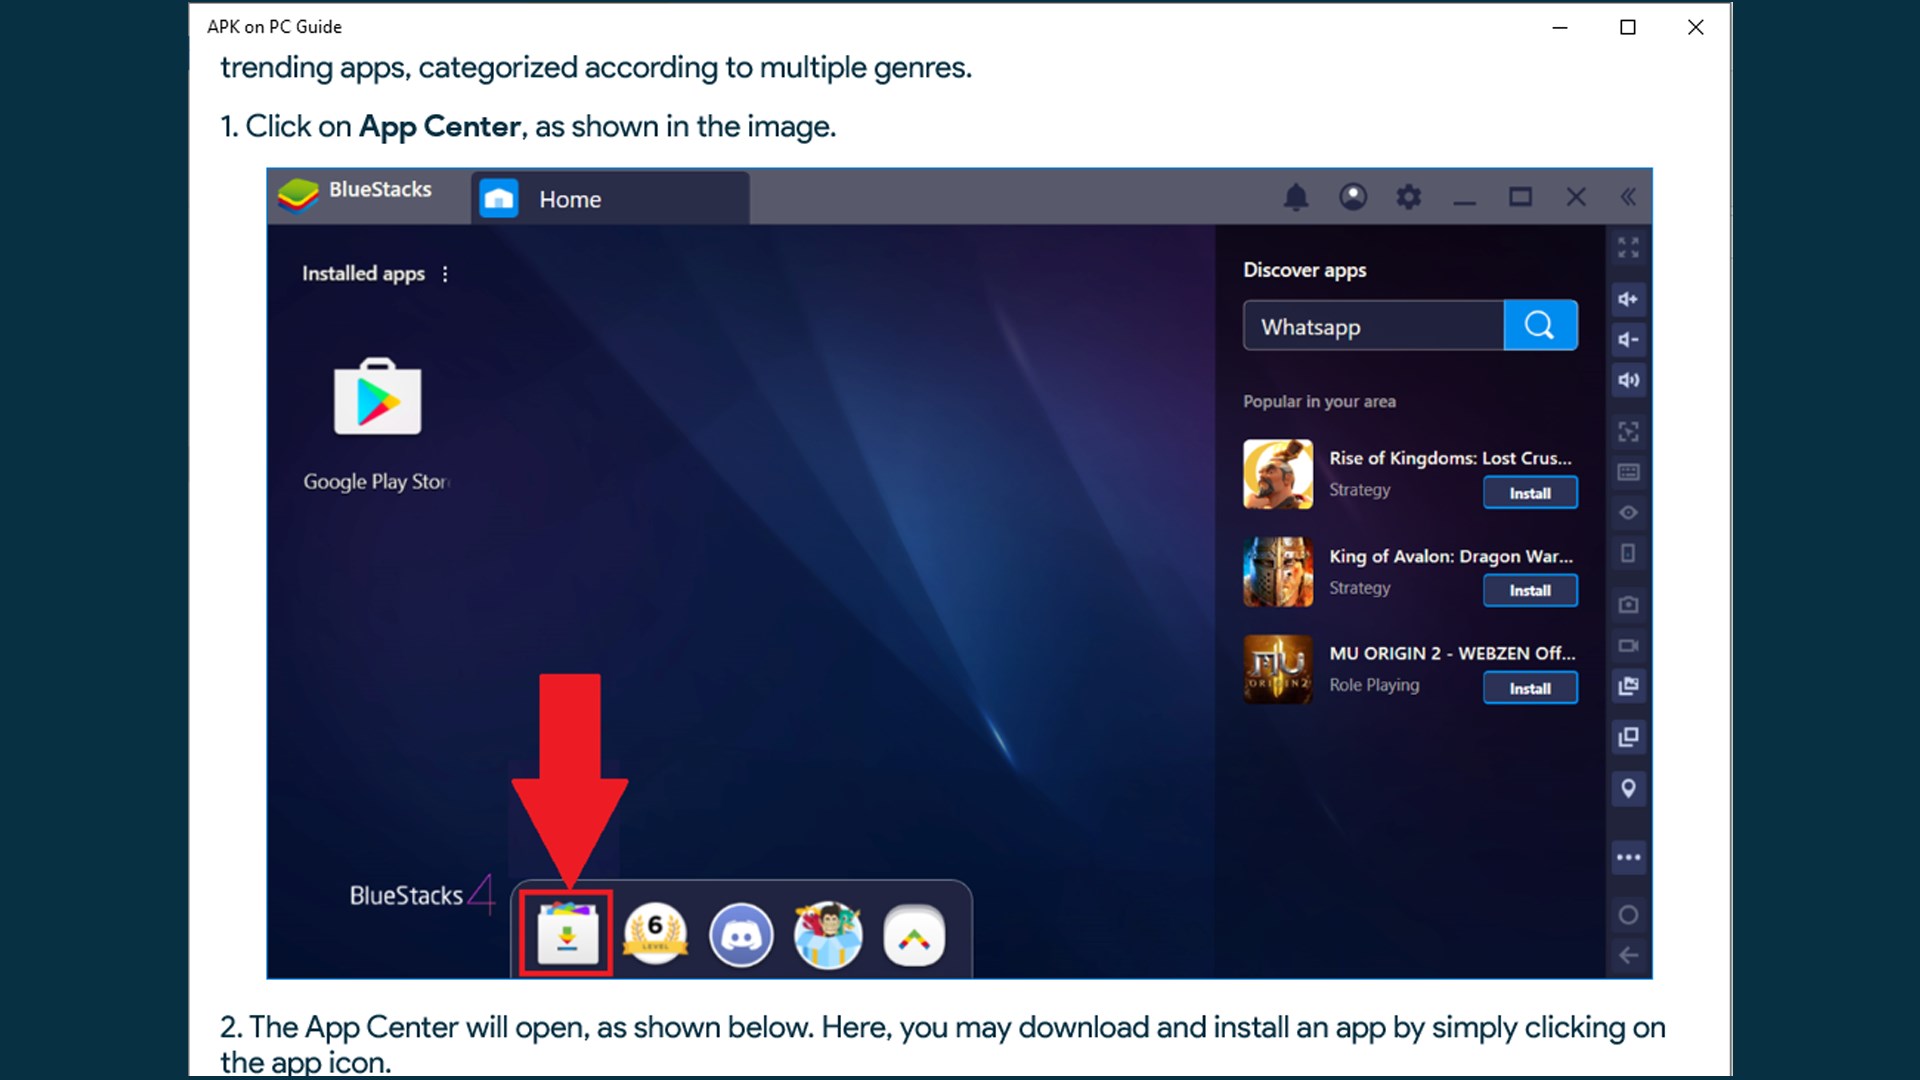Image resolution: width=1920 pixels, height=1080 pixels.
Task: Mute volume with the sidebar speaker icon
Action: [1628, 380]
